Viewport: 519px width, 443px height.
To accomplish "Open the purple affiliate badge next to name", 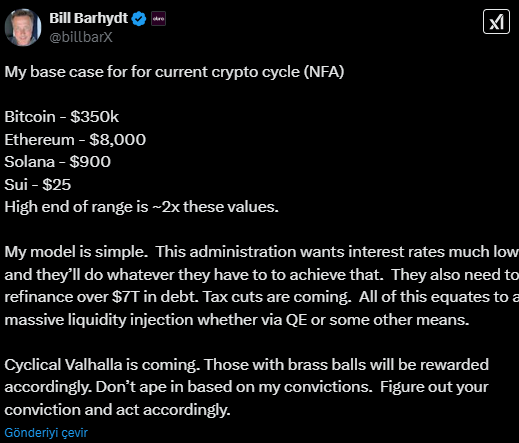I will coord(158,19).
